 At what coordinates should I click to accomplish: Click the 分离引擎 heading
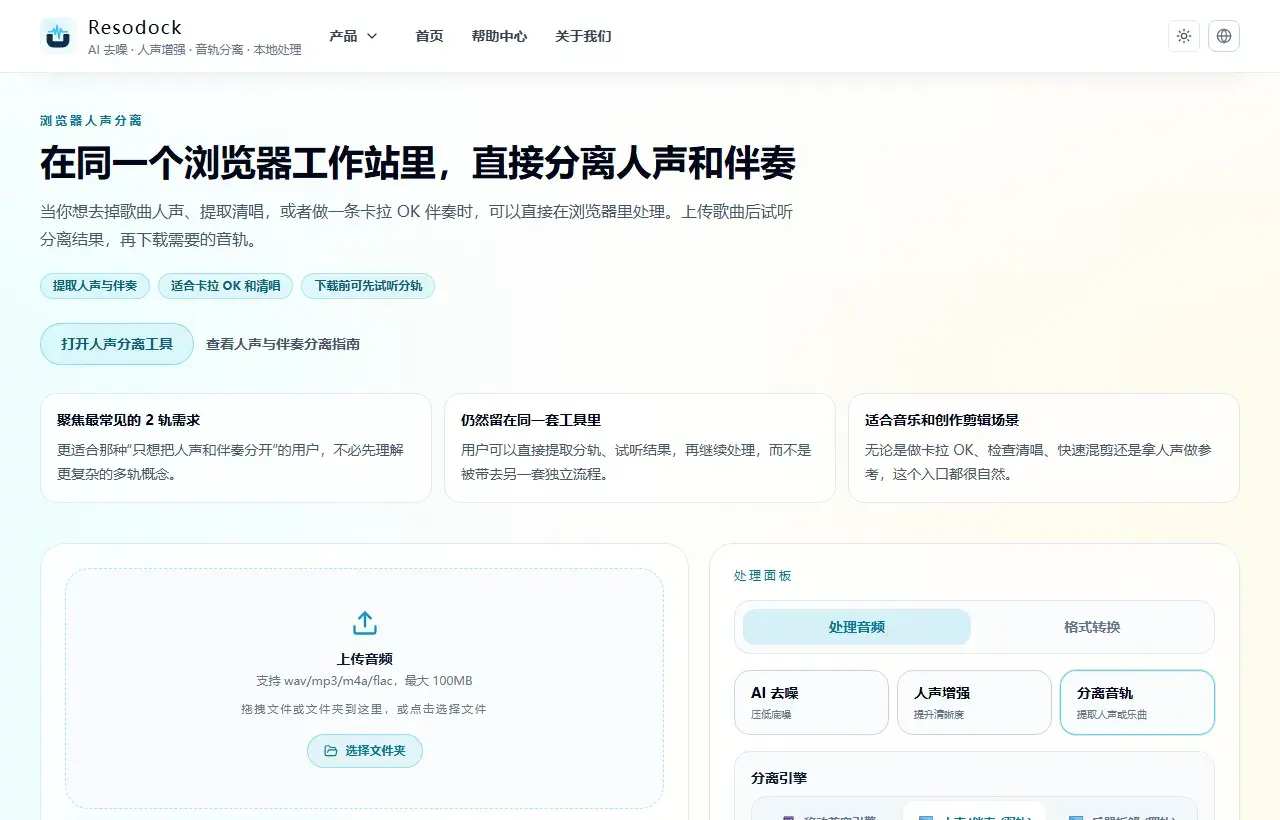point(779,778)
